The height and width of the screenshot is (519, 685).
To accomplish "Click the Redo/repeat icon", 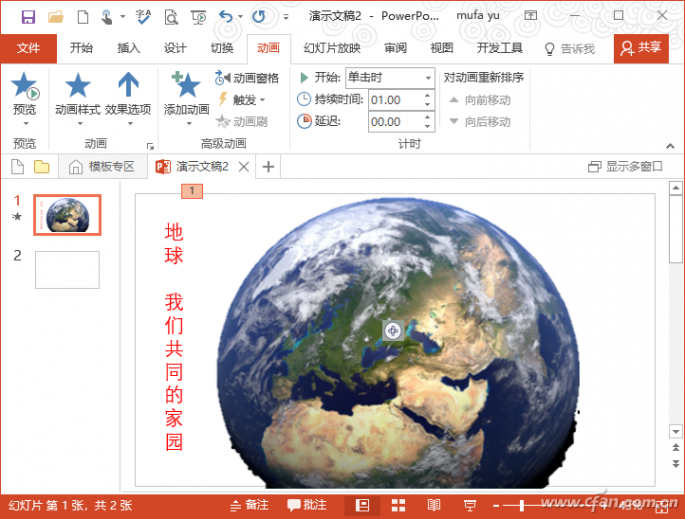I will pyautogui.click(x=259, y=17).
